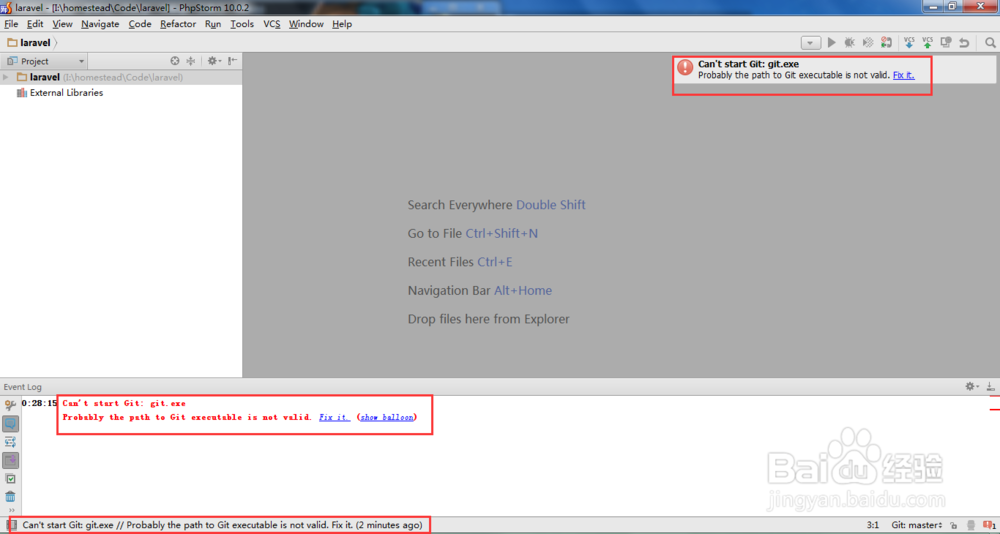Click laravel breadcrumb in navigation bar
The width and height of the screenshot is (1000, 534).
[35, 43]
